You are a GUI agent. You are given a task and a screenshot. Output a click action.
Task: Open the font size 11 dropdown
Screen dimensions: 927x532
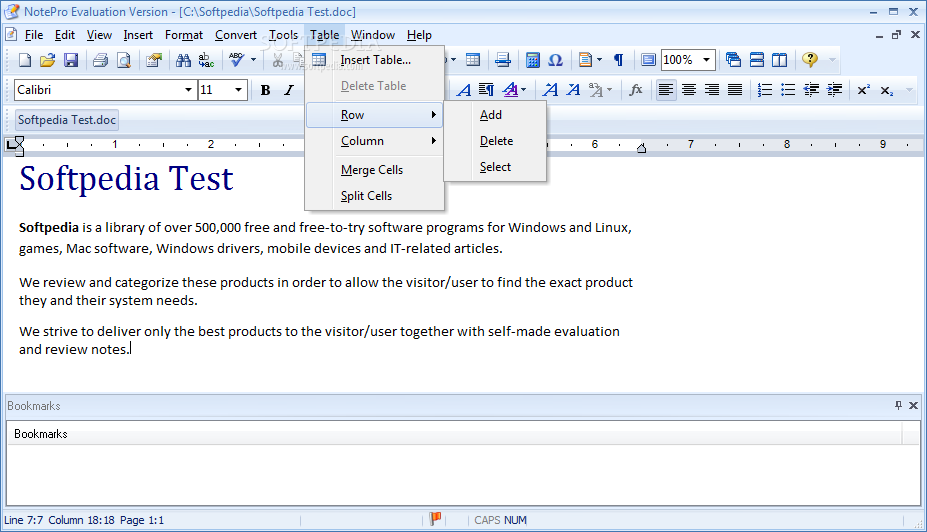238,90
